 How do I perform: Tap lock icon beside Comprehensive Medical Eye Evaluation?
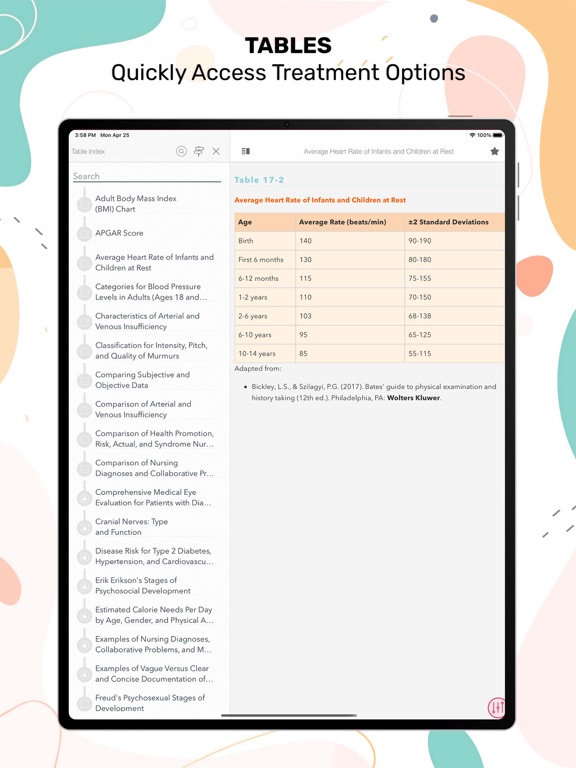[84, 498]
